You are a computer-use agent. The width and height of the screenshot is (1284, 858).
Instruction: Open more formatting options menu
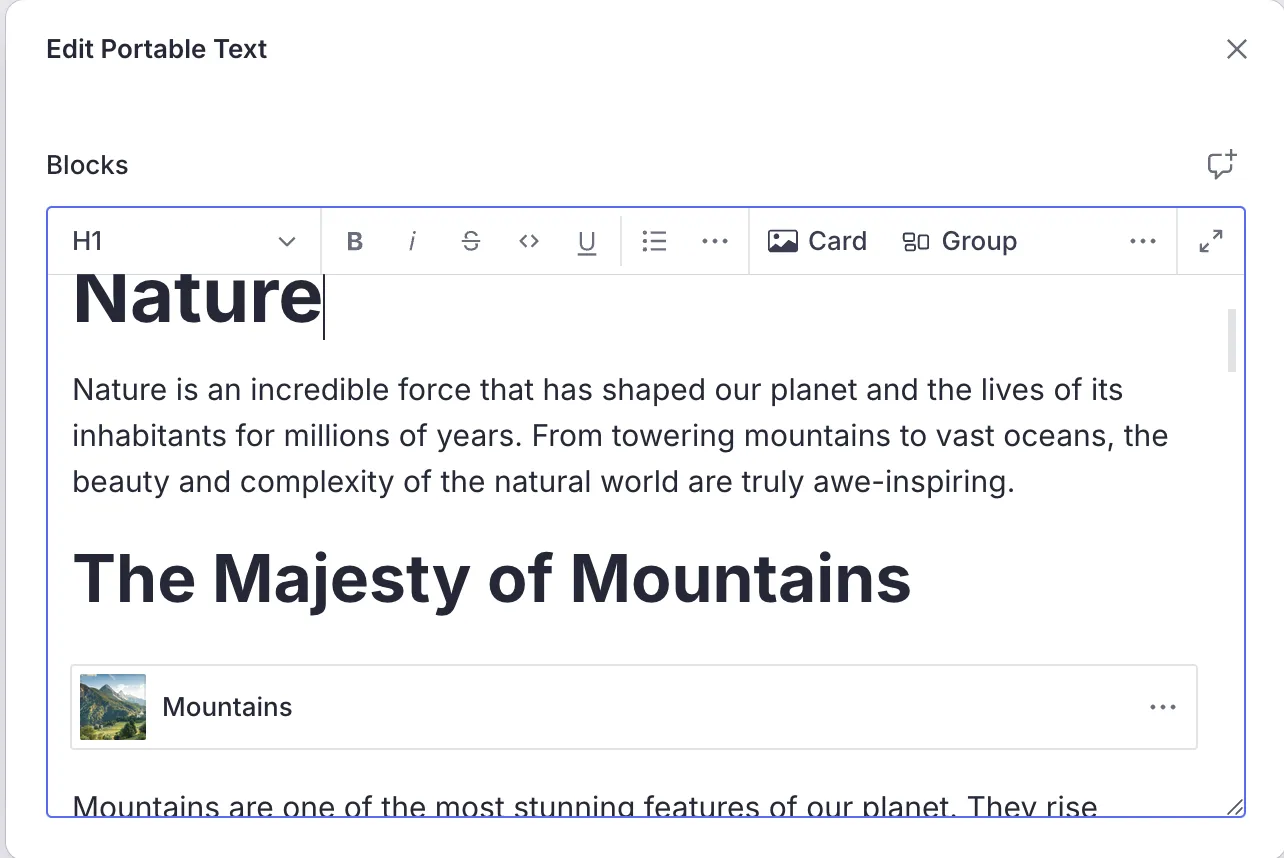(x=715, y=241)
